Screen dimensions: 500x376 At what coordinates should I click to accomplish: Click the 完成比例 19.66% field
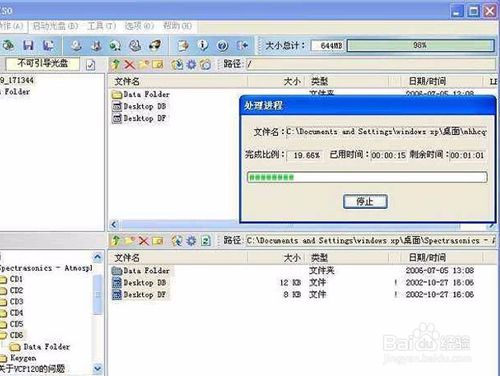point(304,155)
